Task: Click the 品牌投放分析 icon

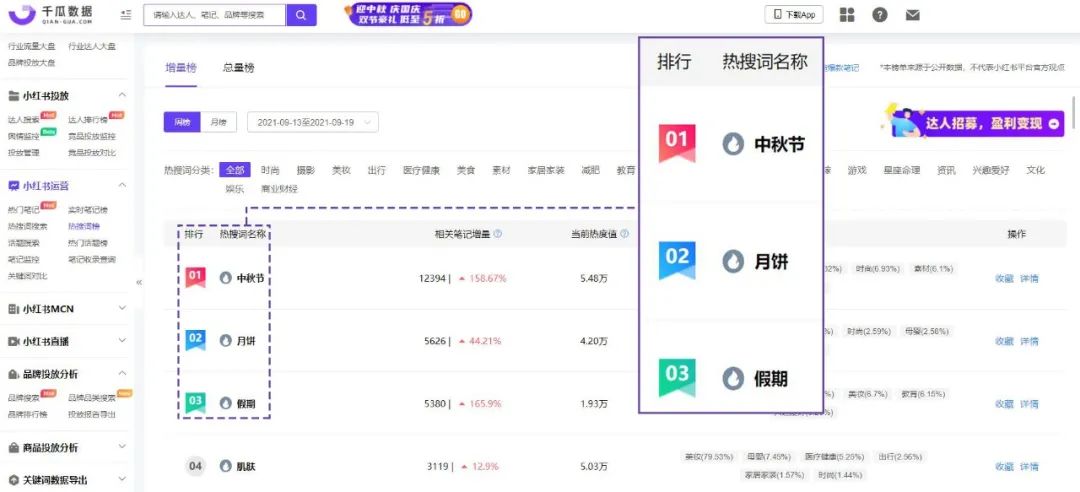Action: (x=13, y=374)
